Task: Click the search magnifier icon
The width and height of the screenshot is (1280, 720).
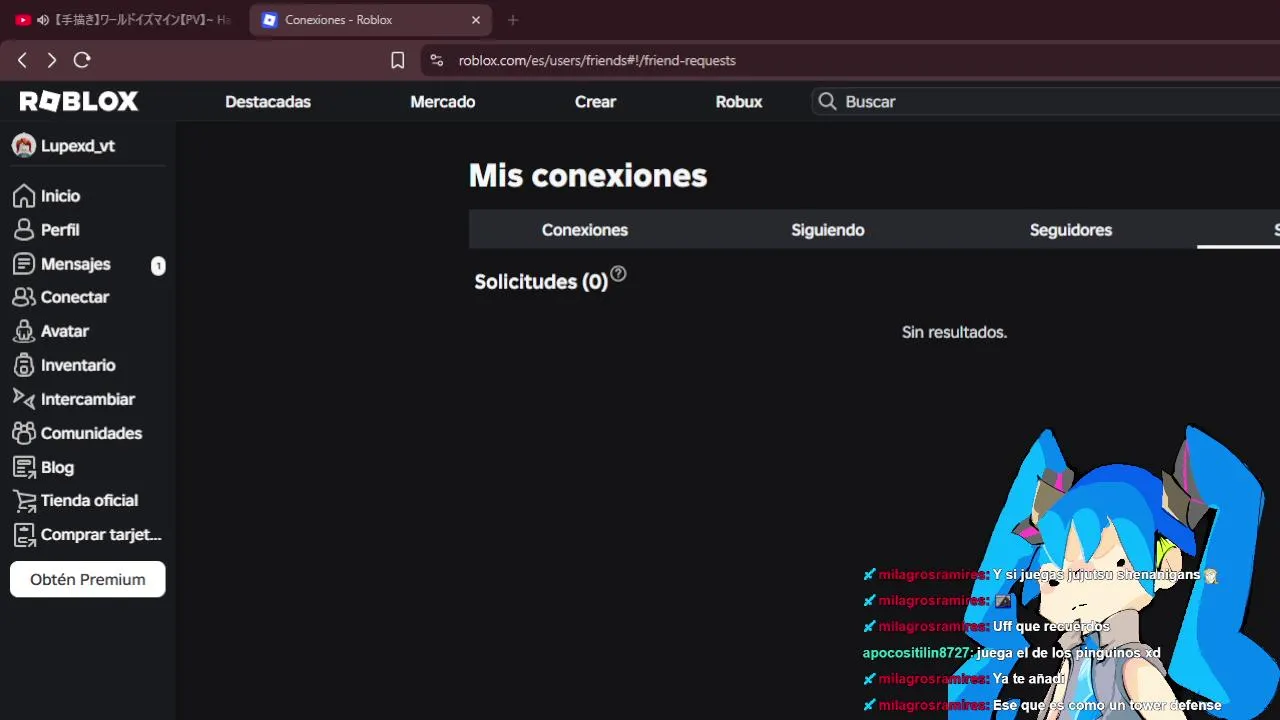Action: coord(827,101)
